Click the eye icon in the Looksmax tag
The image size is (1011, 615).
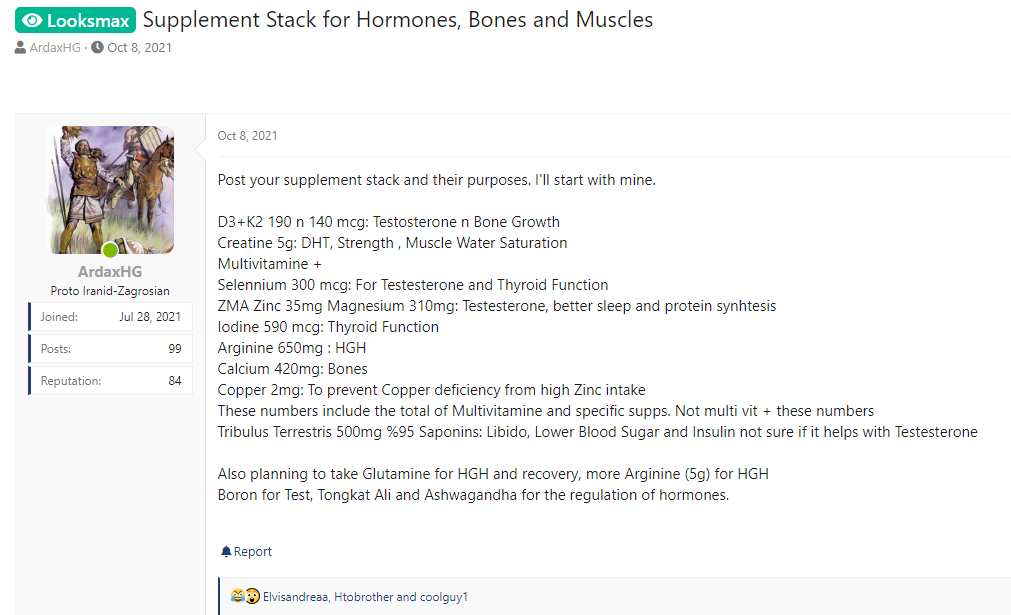click(x=32, y=20)
